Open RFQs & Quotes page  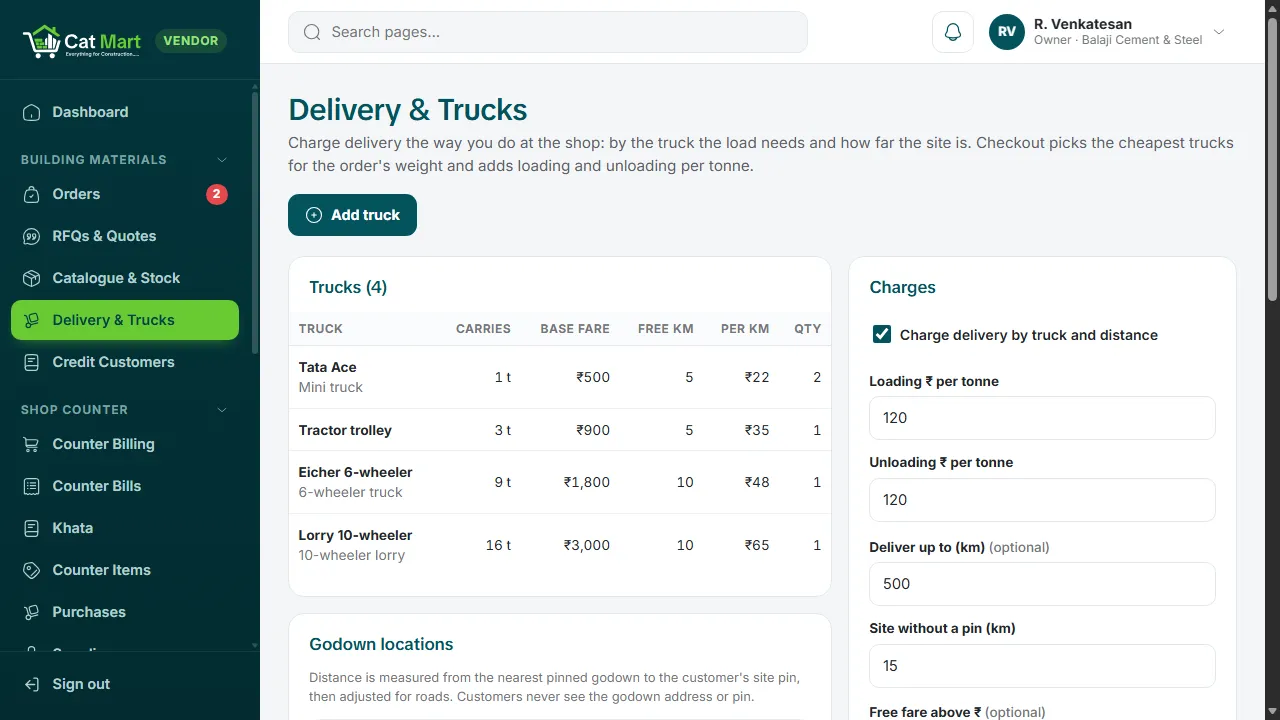pyautogui.click(x=125, y=236)
